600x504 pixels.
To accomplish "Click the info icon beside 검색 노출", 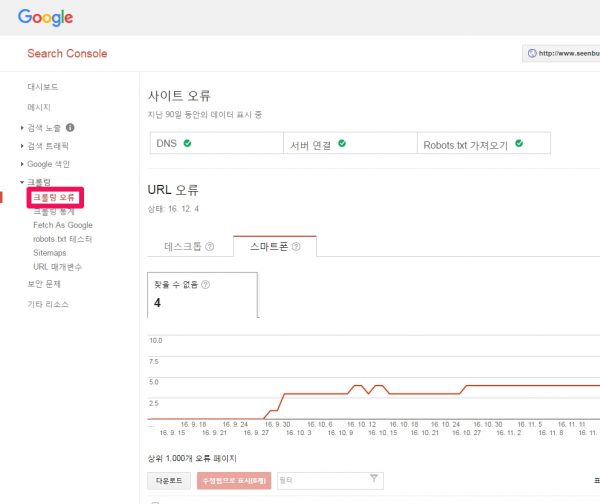I will click(70, 127).
